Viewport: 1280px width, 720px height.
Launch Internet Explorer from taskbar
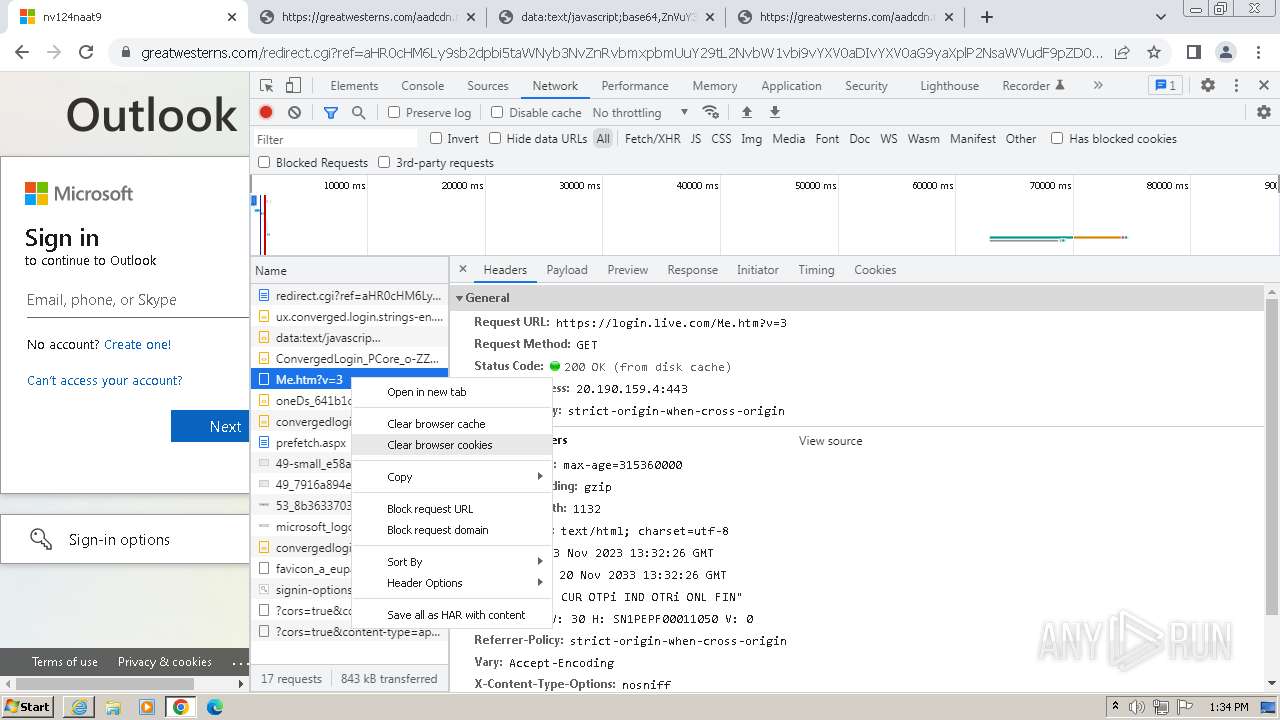[x=79, y=707]
